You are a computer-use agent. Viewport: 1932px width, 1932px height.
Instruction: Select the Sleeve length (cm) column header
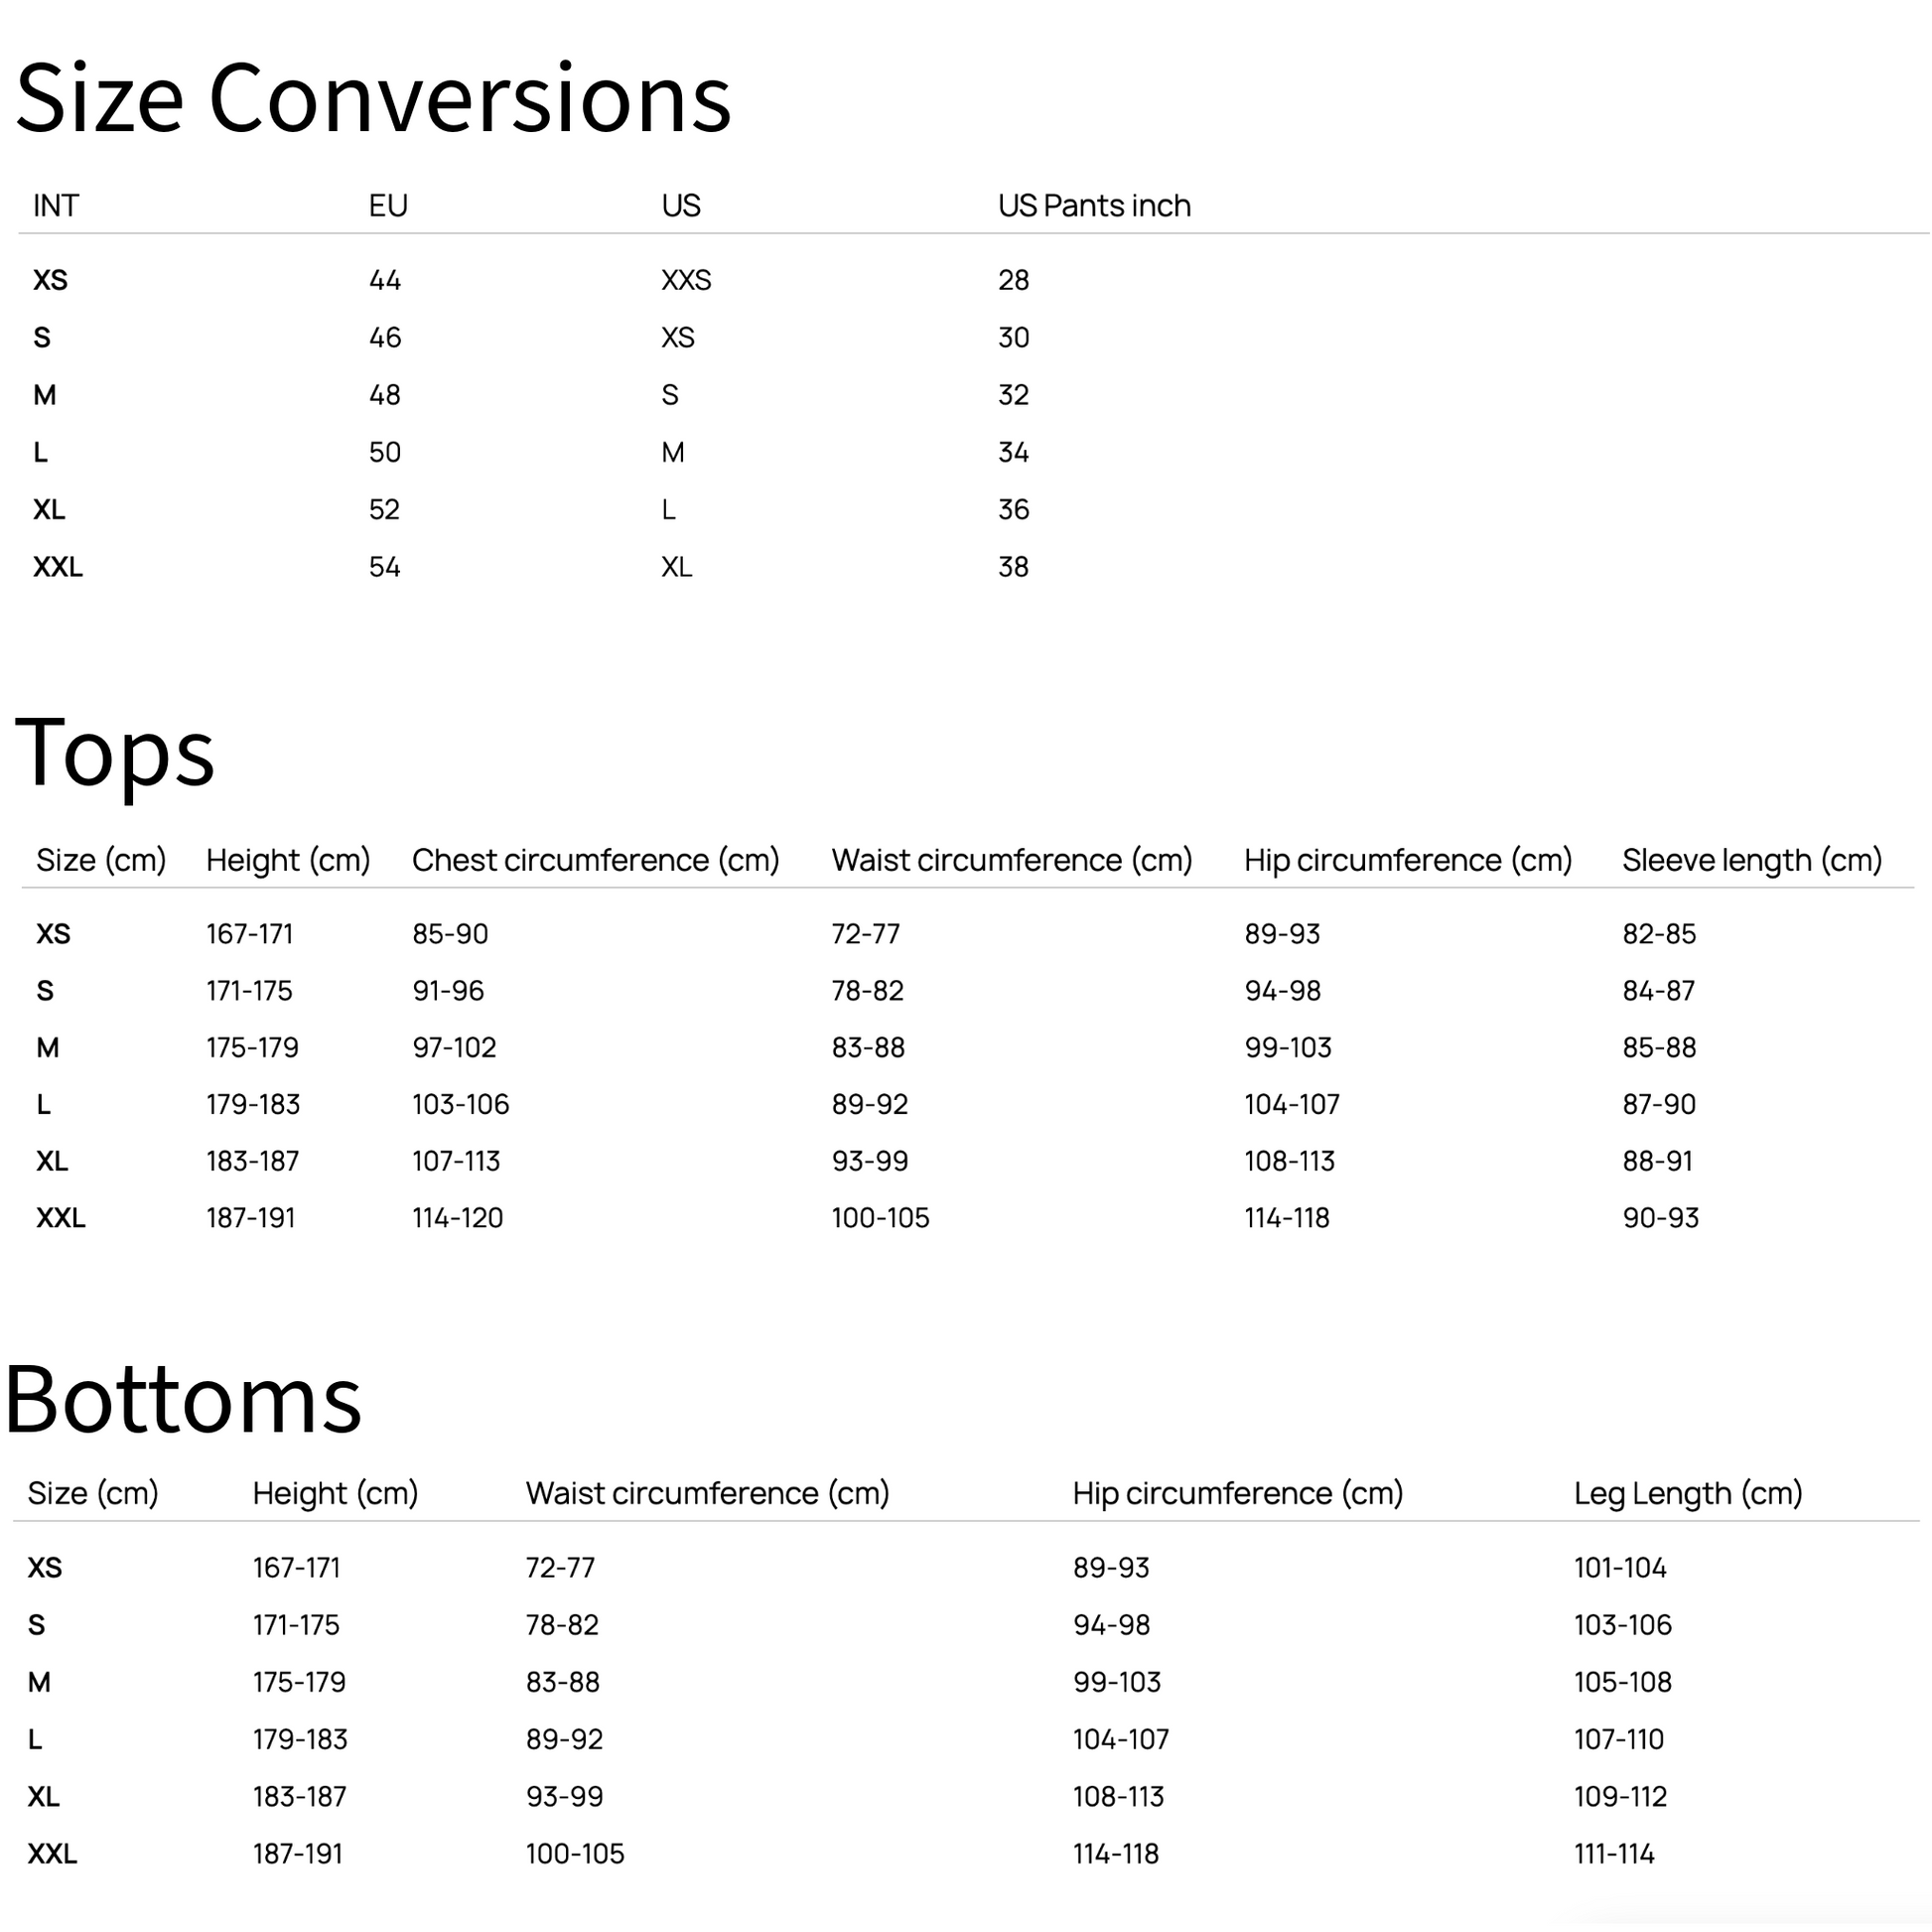tap(1751, 860)
